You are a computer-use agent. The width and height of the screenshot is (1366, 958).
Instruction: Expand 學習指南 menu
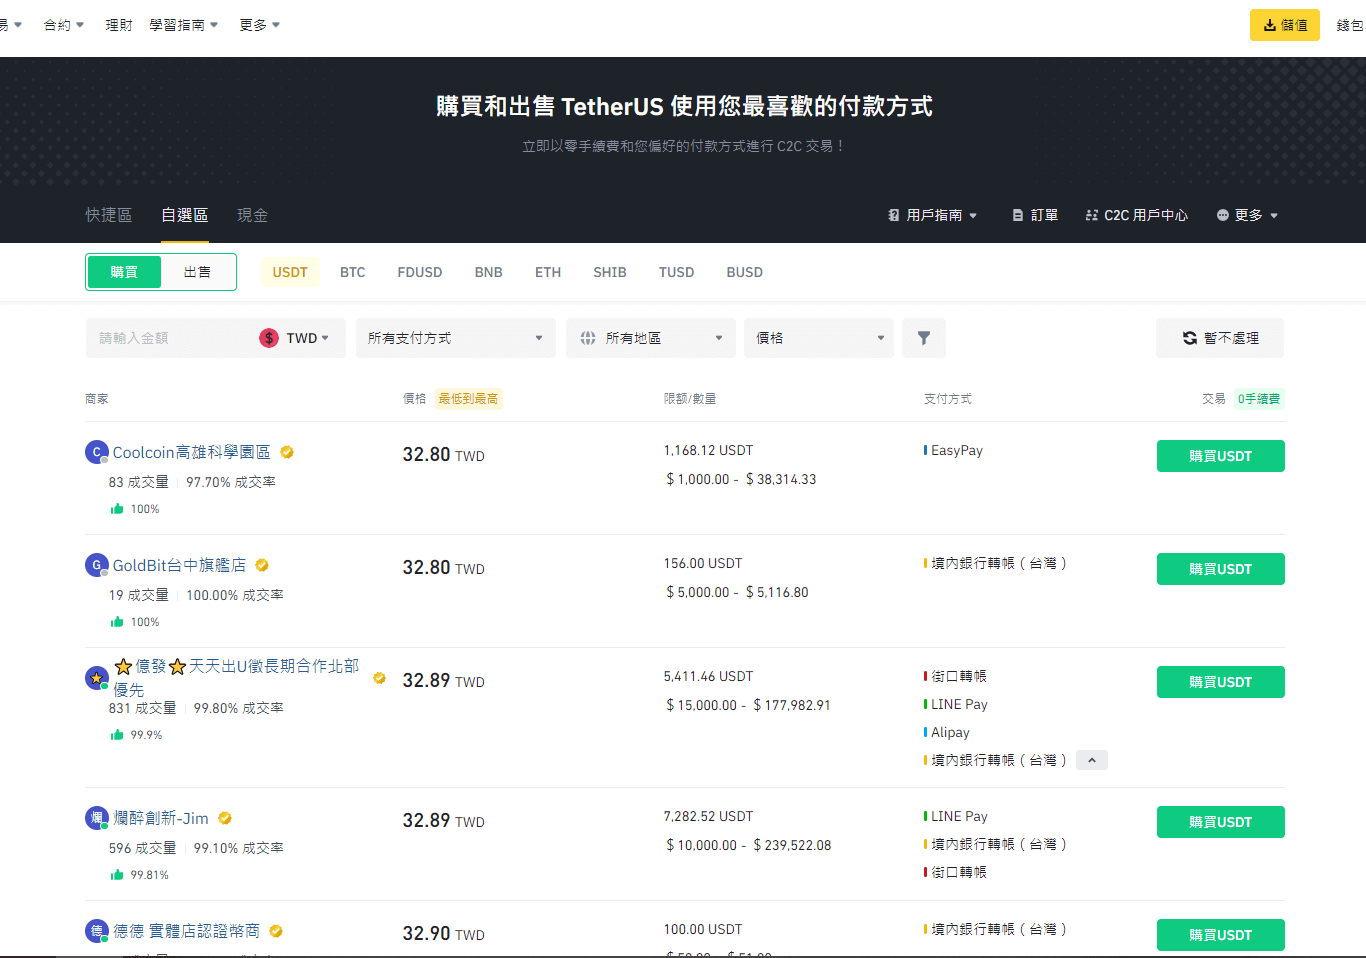184,25
